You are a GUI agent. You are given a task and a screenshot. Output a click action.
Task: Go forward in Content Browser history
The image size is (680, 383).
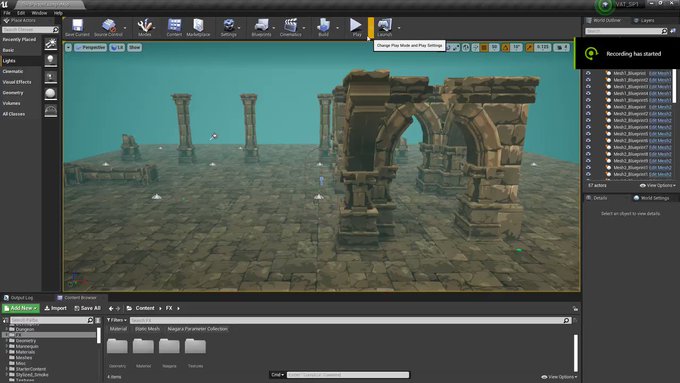[118, 308]
